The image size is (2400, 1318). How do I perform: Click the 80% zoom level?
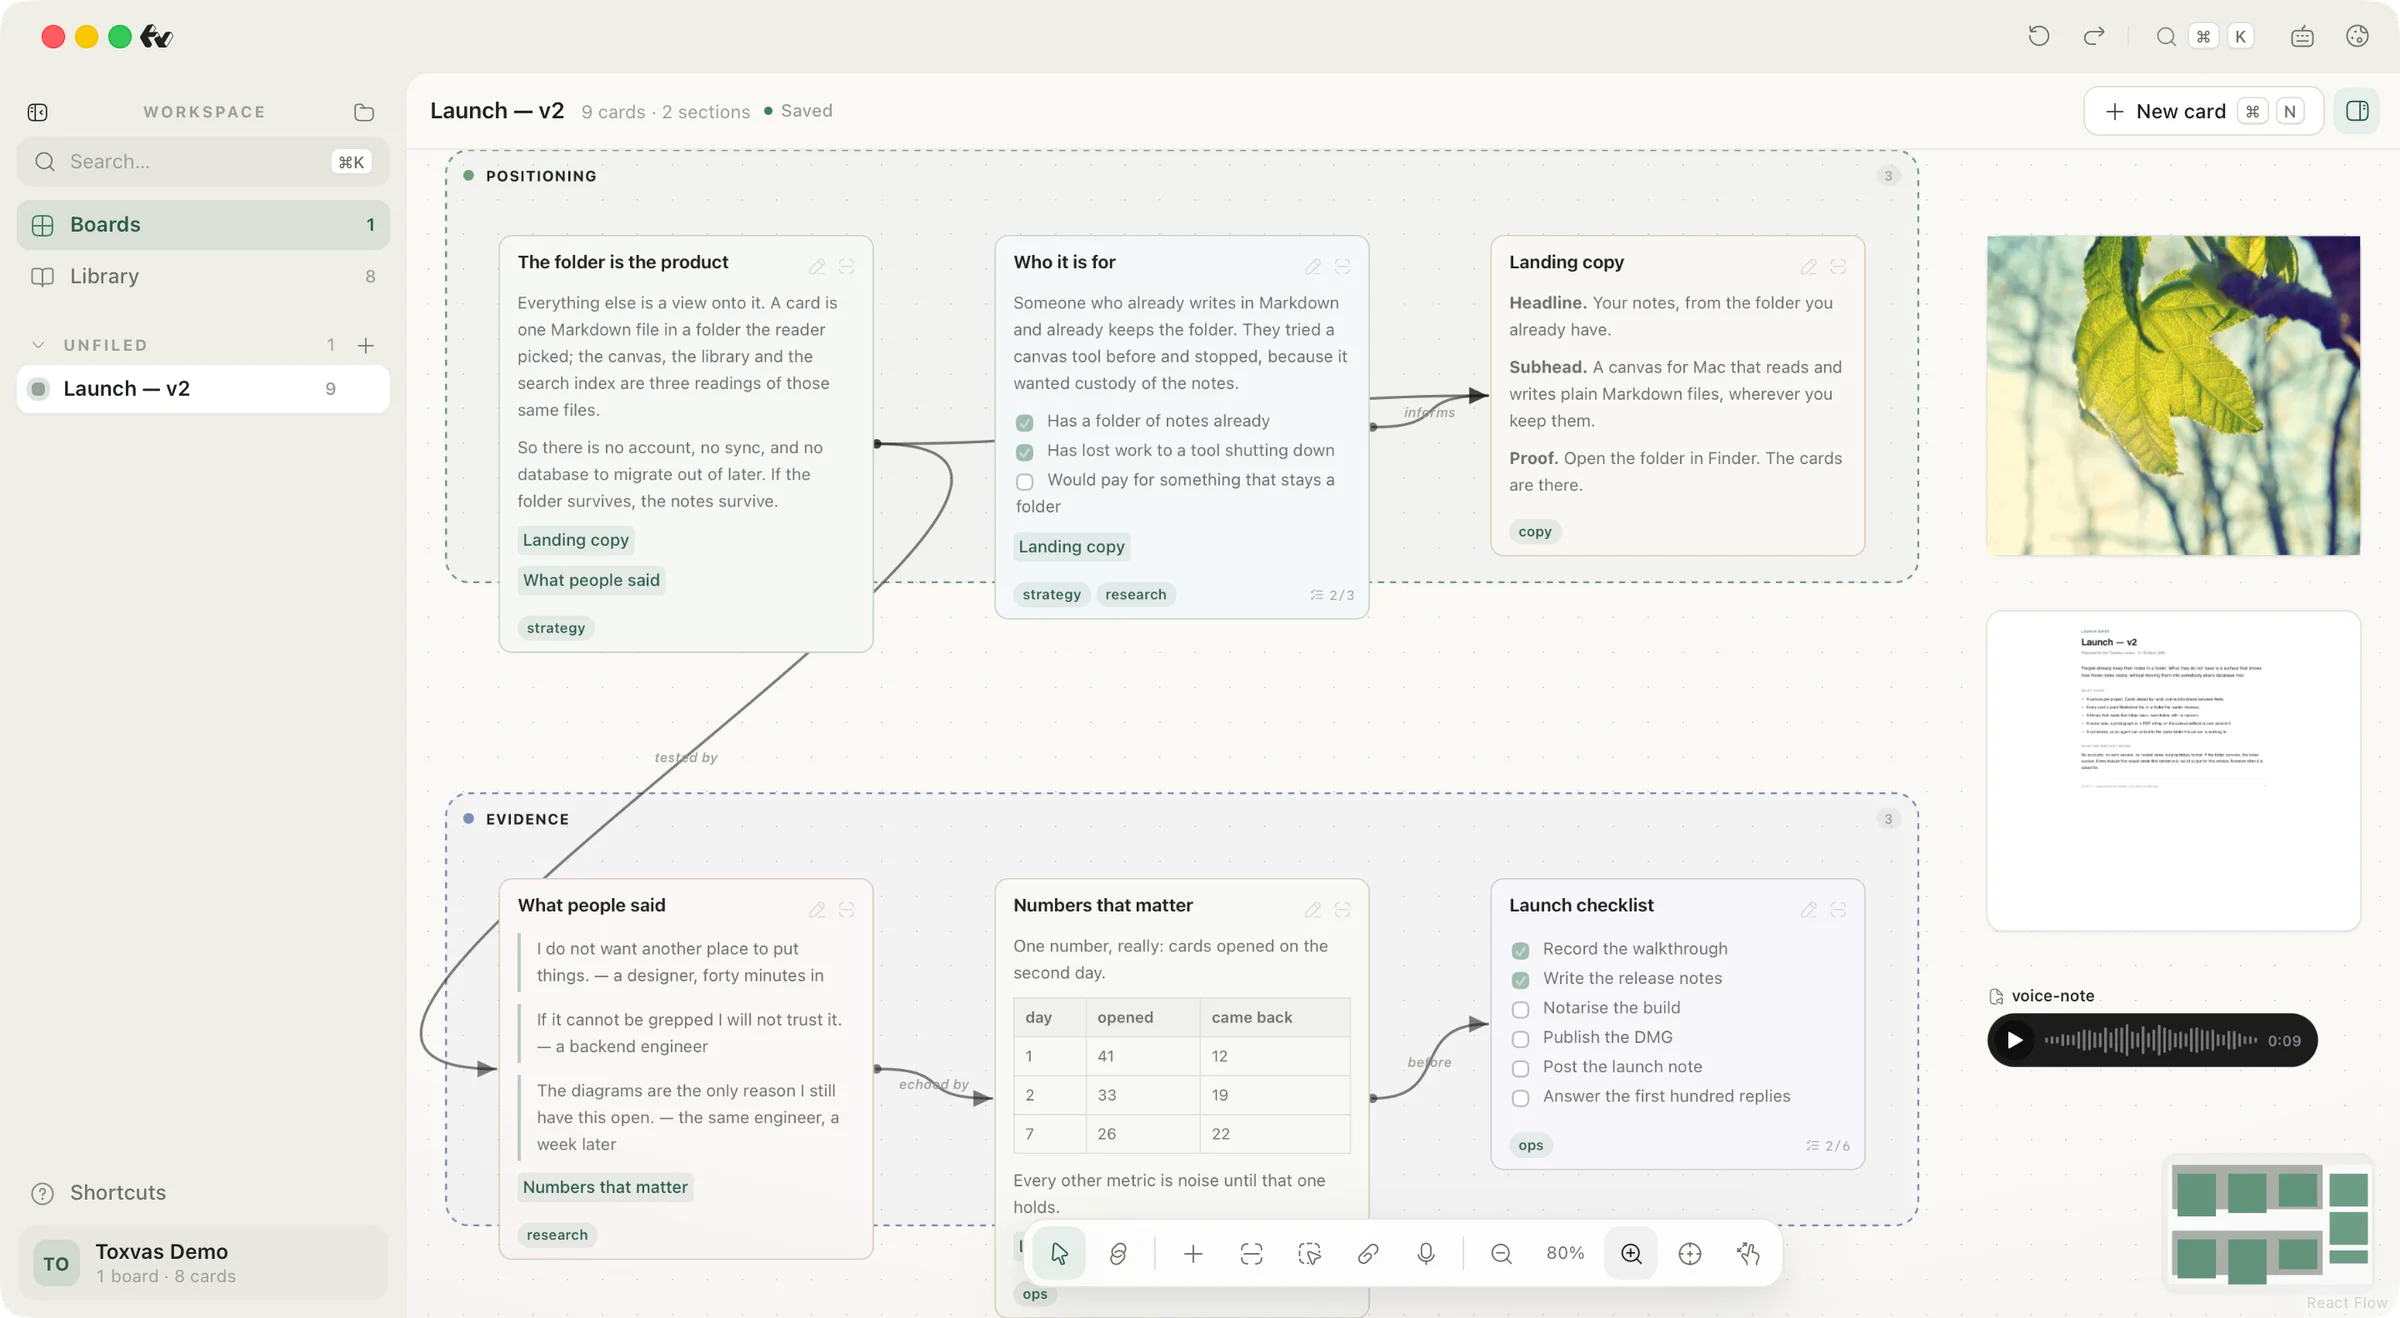click(x=1565, y=1253)
